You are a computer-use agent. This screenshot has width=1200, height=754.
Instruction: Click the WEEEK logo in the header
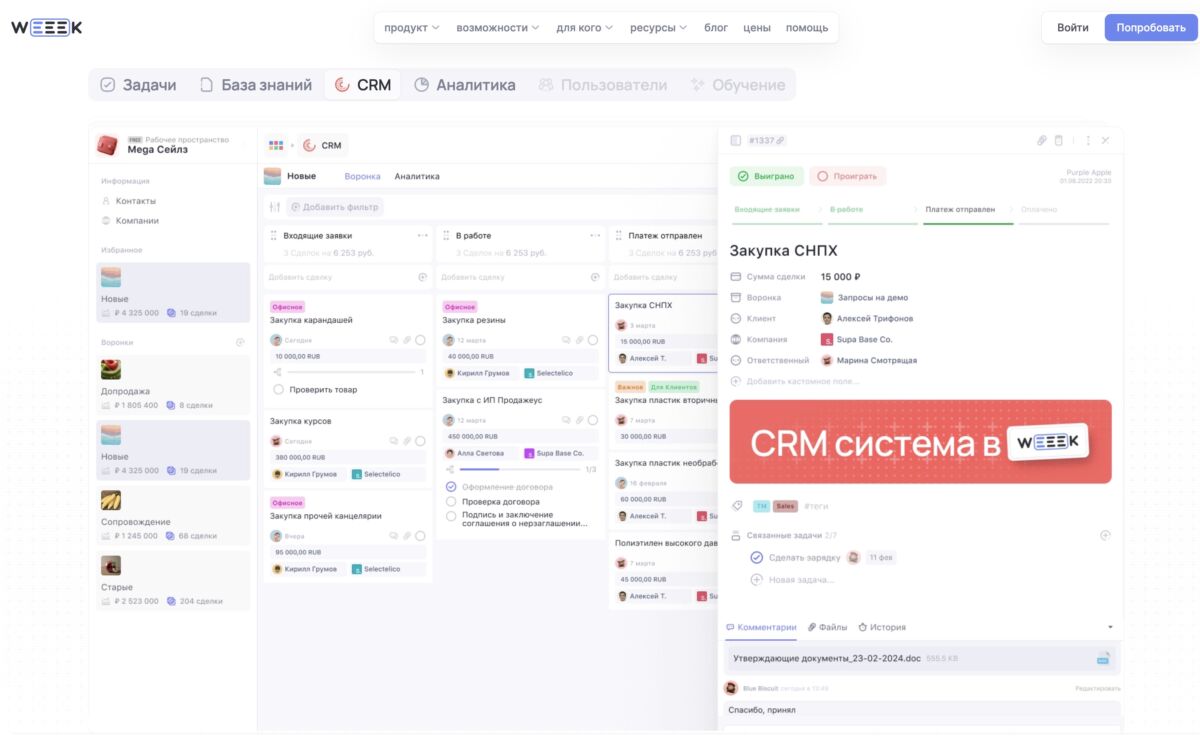(47, 28)
